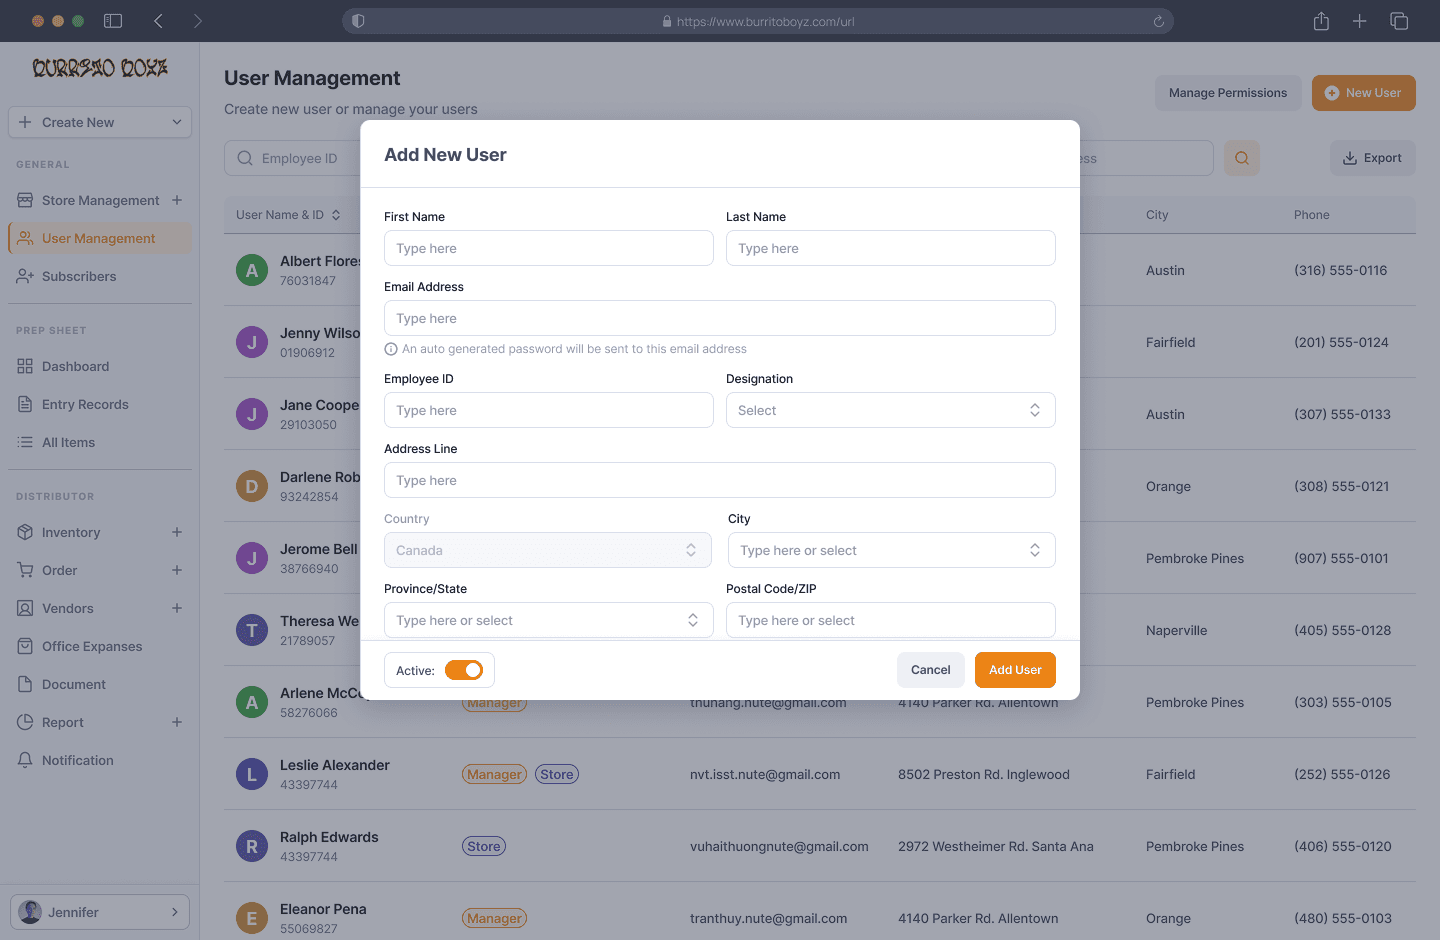Click the plus next to Order

177,570
